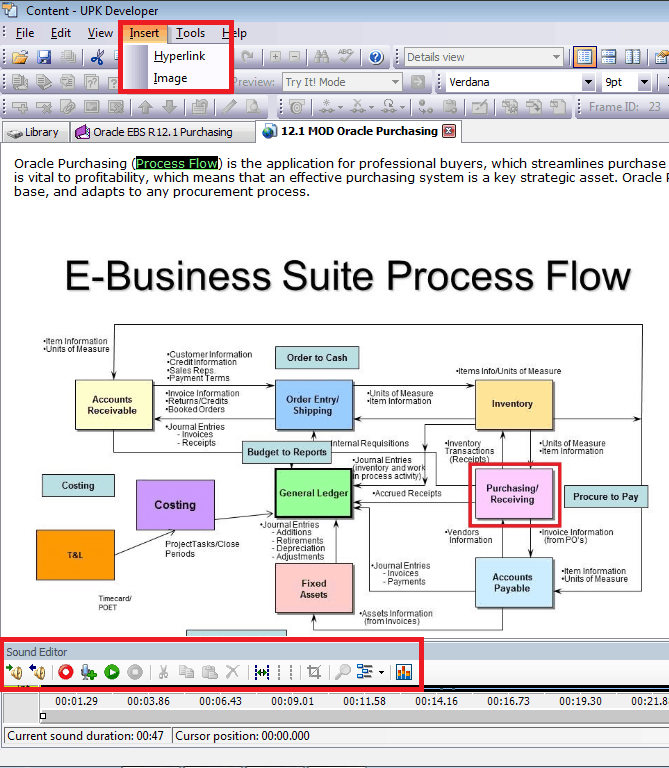
Task: Click the attachment paperclip icon
Action: click(67, 107)
